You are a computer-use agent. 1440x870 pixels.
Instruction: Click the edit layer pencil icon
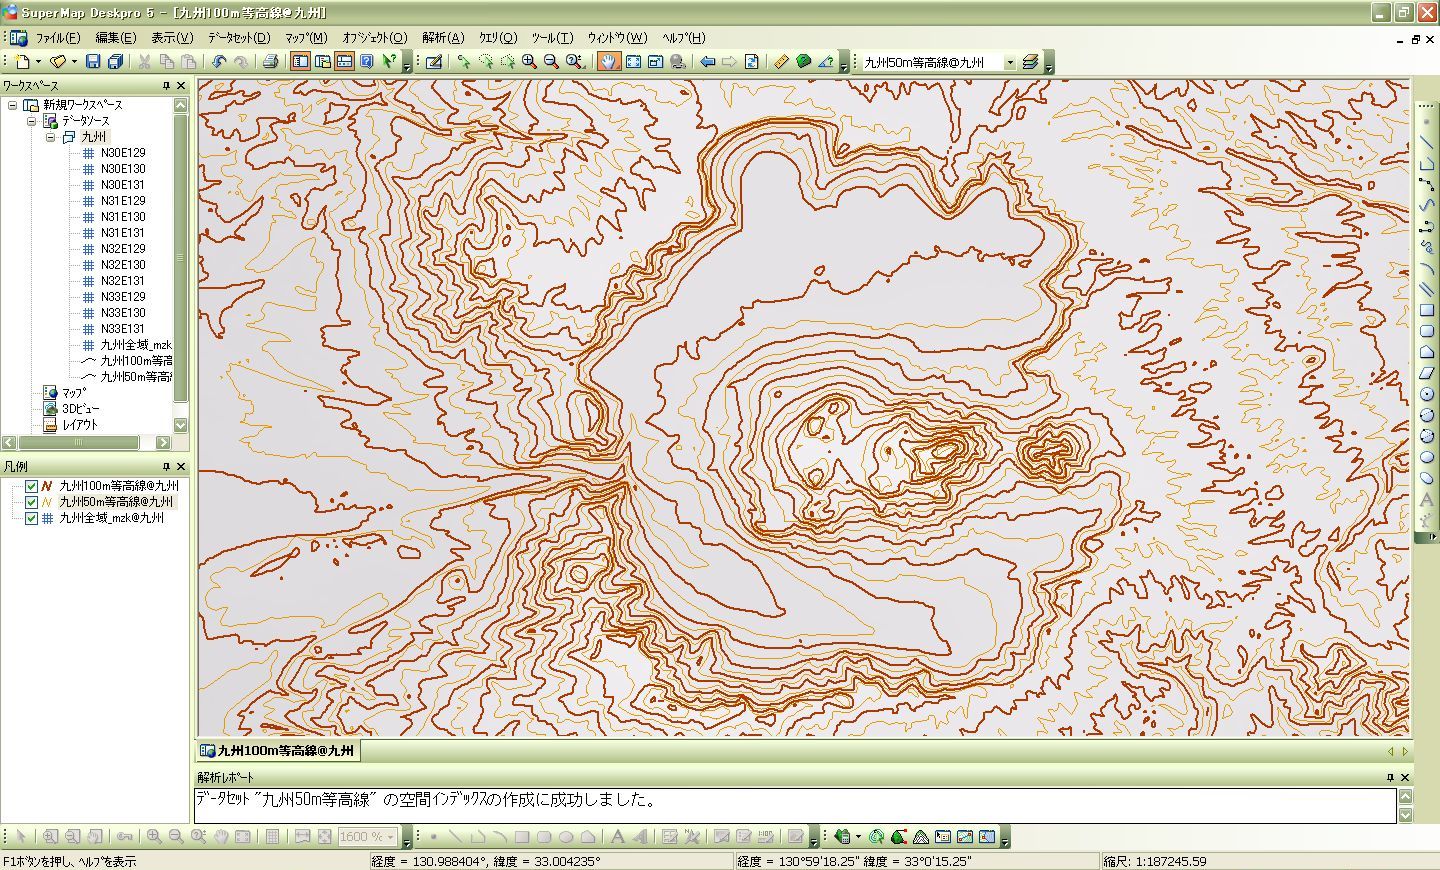(x=434, y=62)
